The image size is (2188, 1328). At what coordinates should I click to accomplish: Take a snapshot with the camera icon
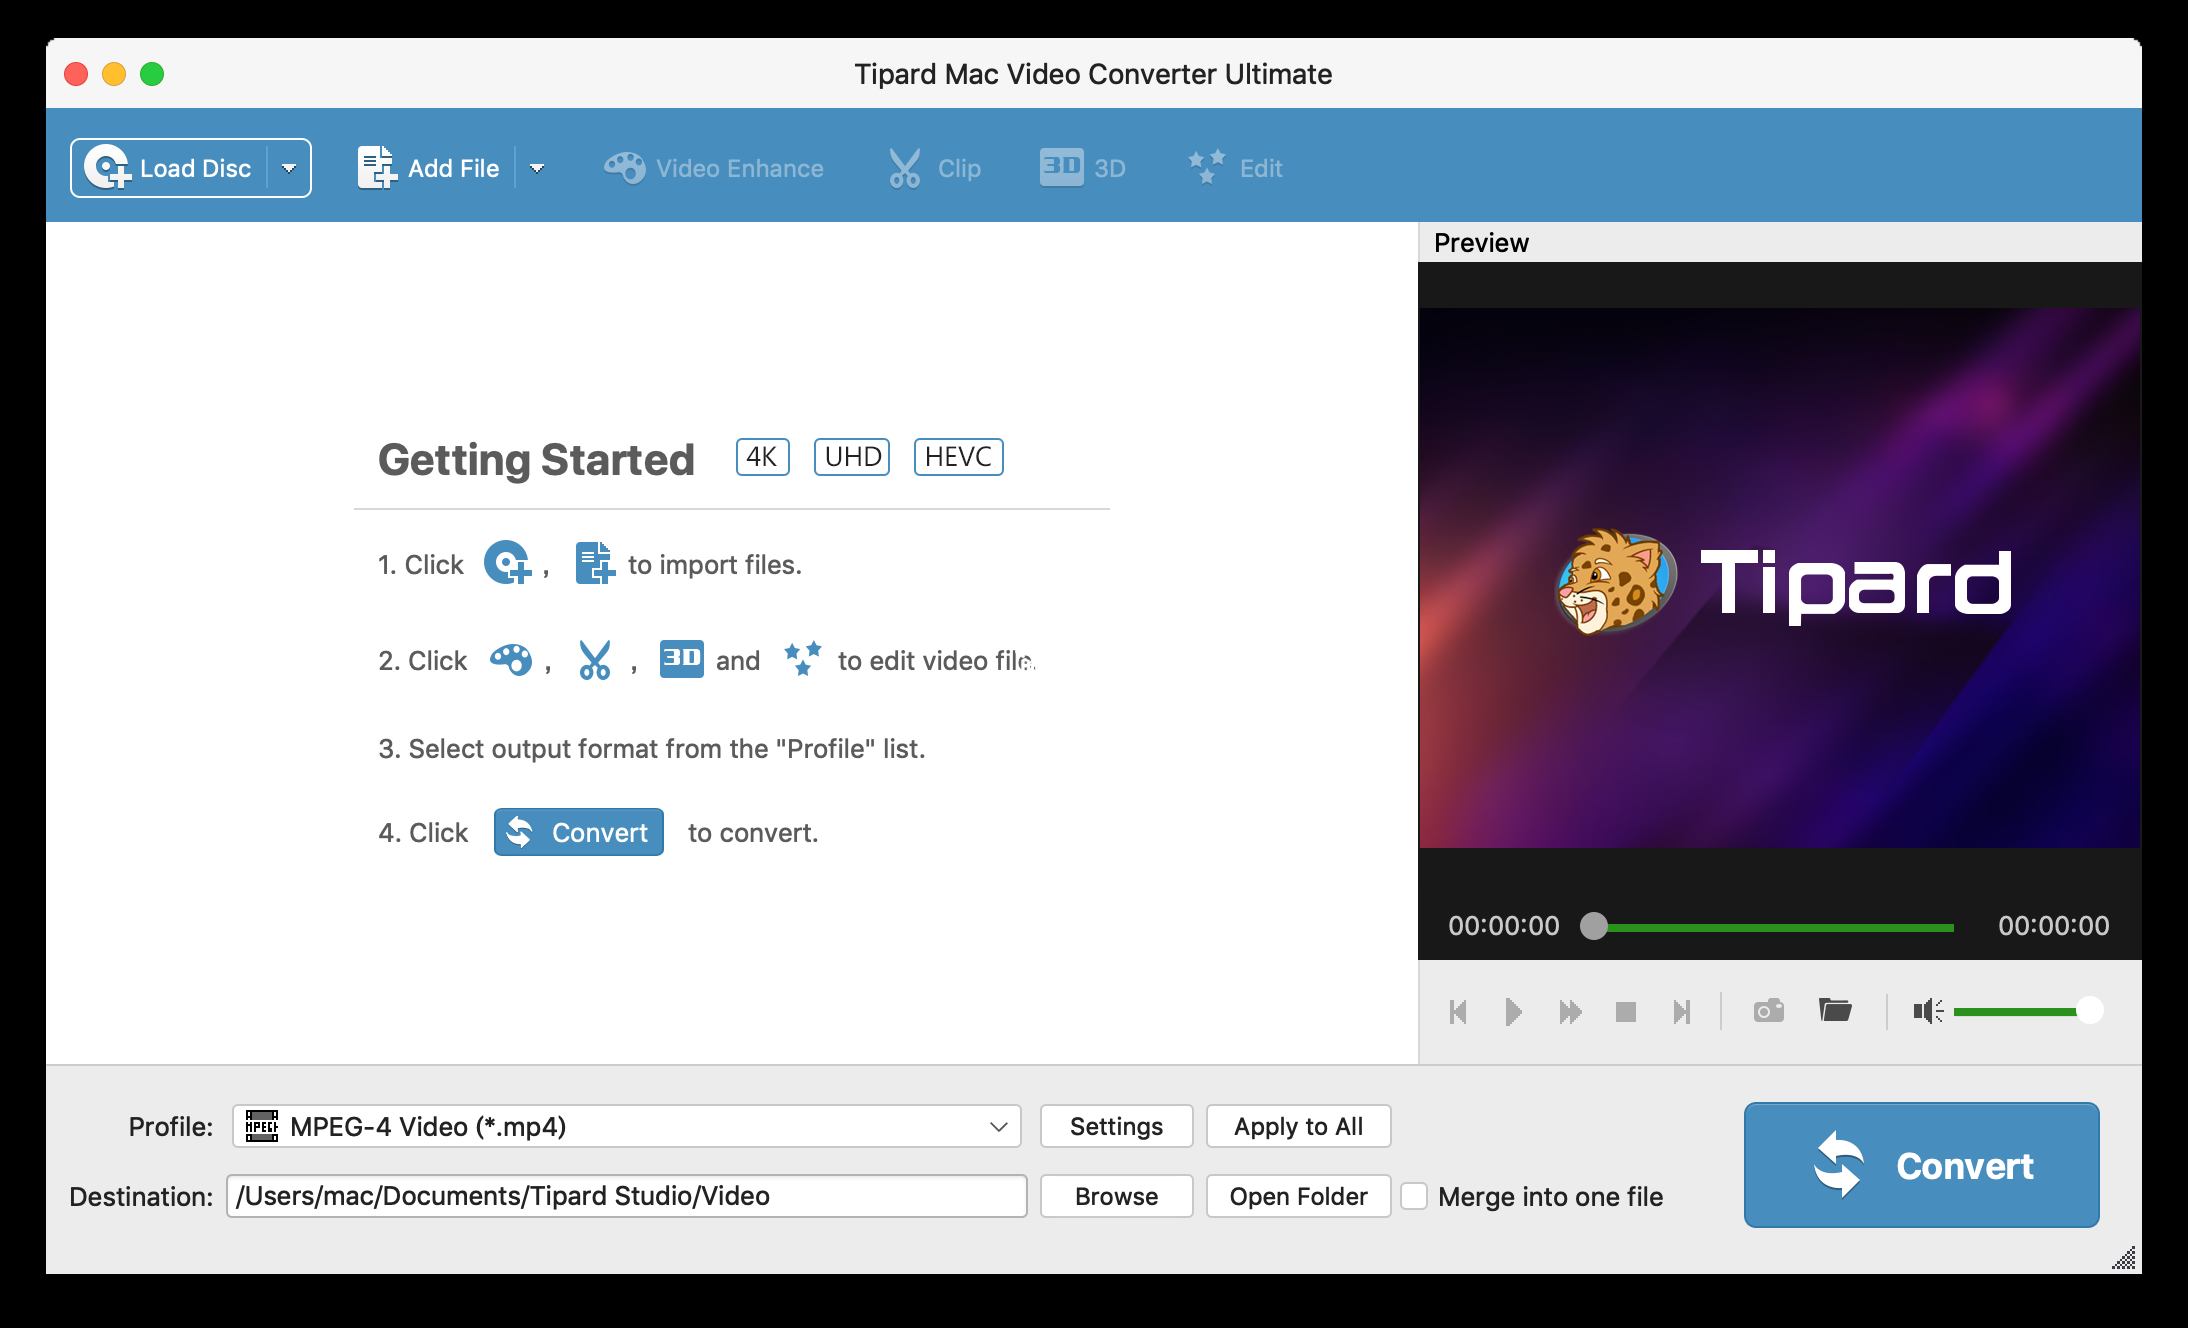[x=1769, y=1011]
